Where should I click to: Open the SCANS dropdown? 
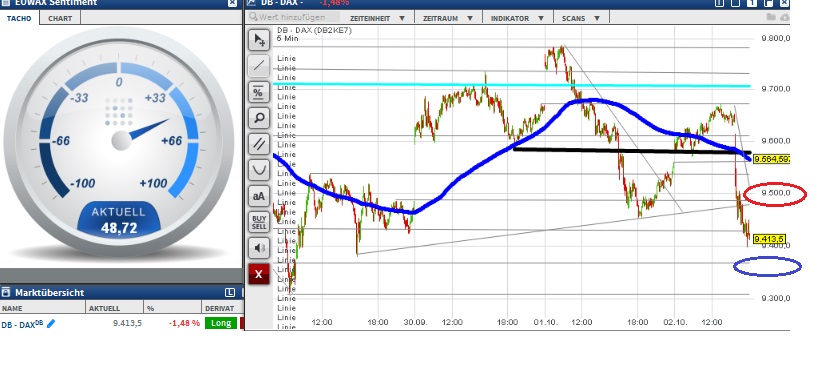[x=581, y=18]
